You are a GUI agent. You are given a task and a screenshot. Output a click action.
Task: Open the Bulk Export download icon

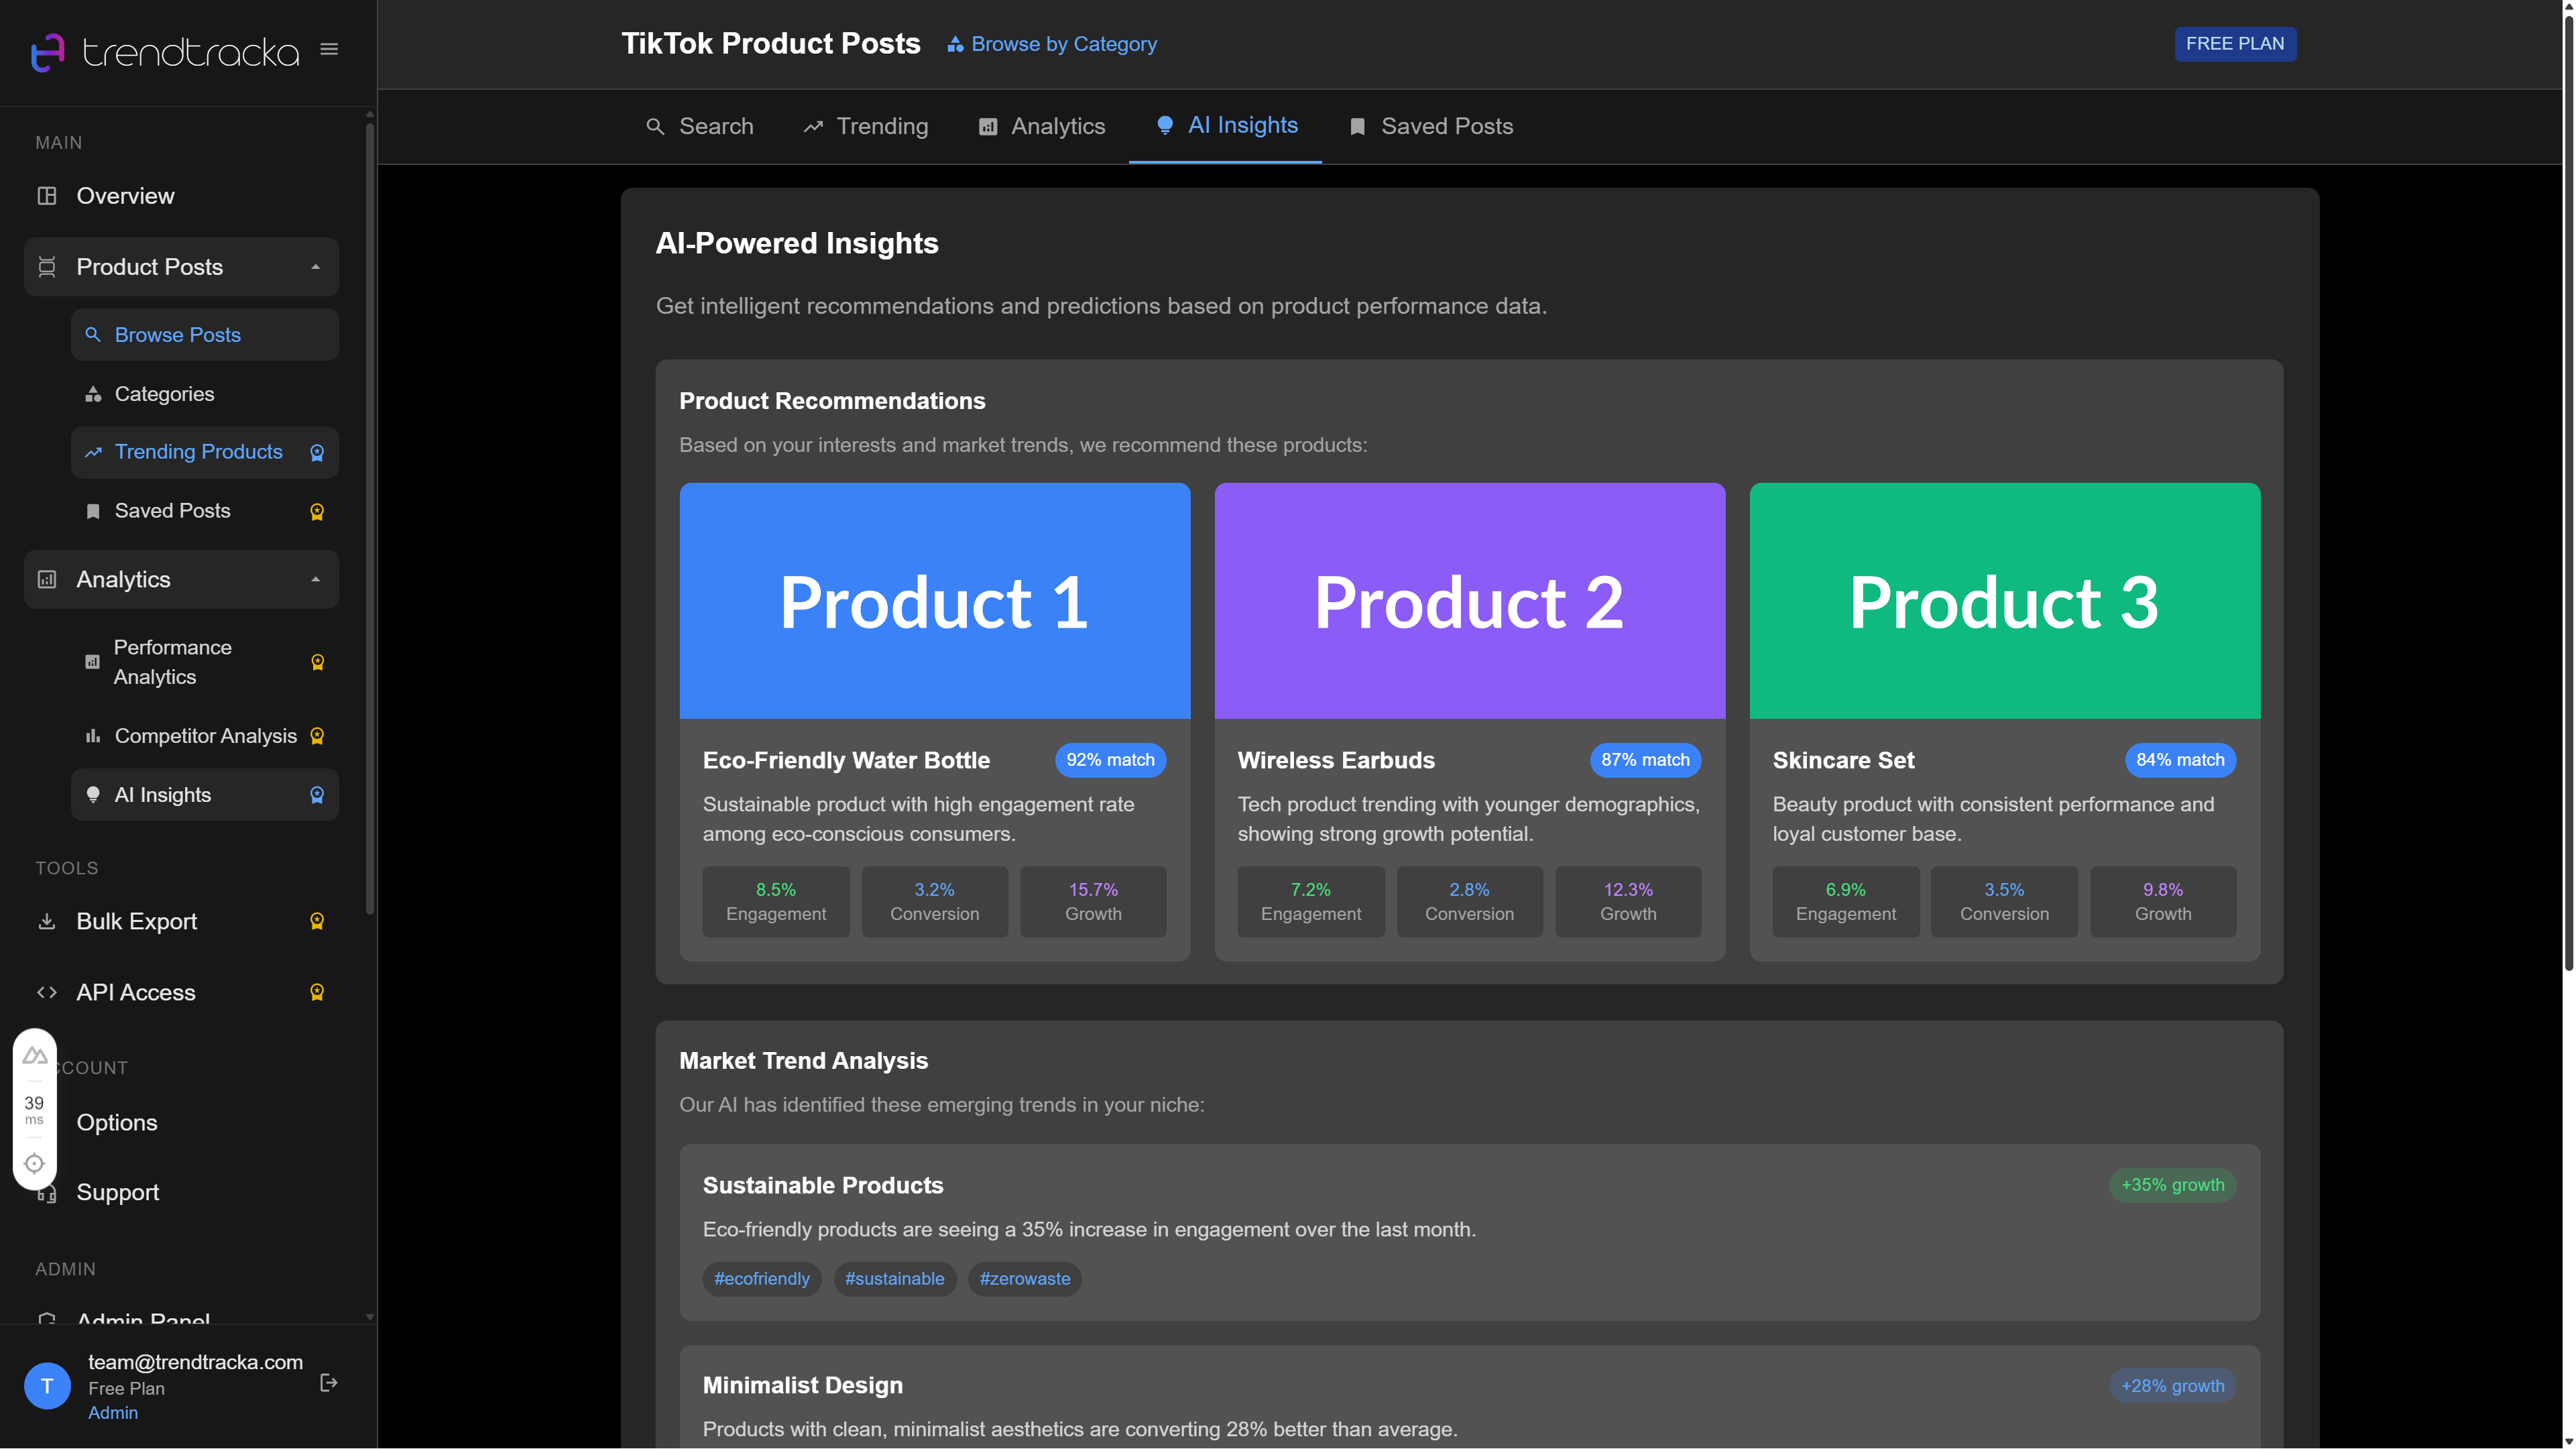47,921
